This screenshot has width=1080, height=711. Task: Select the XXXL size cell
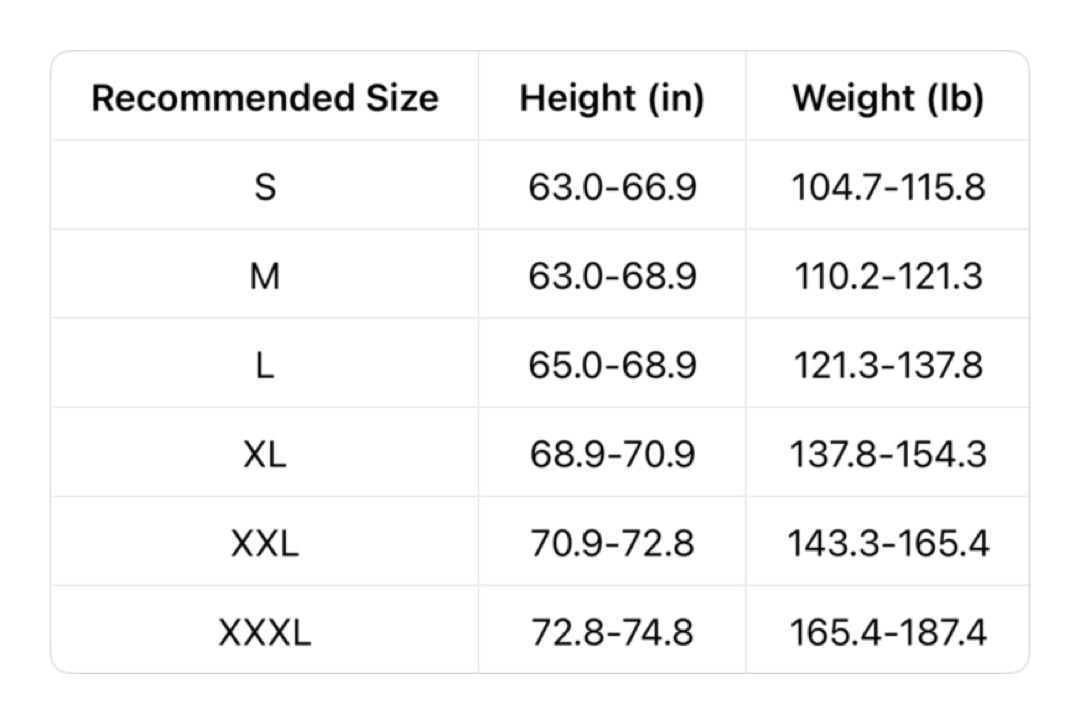[x=265, y=632]
